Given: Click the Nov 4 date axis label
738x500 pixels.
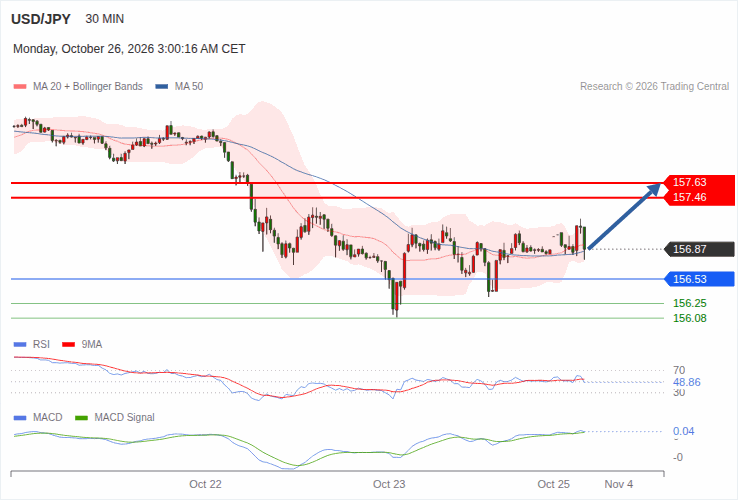Looking at the screenshot, I should click(619, 484).
